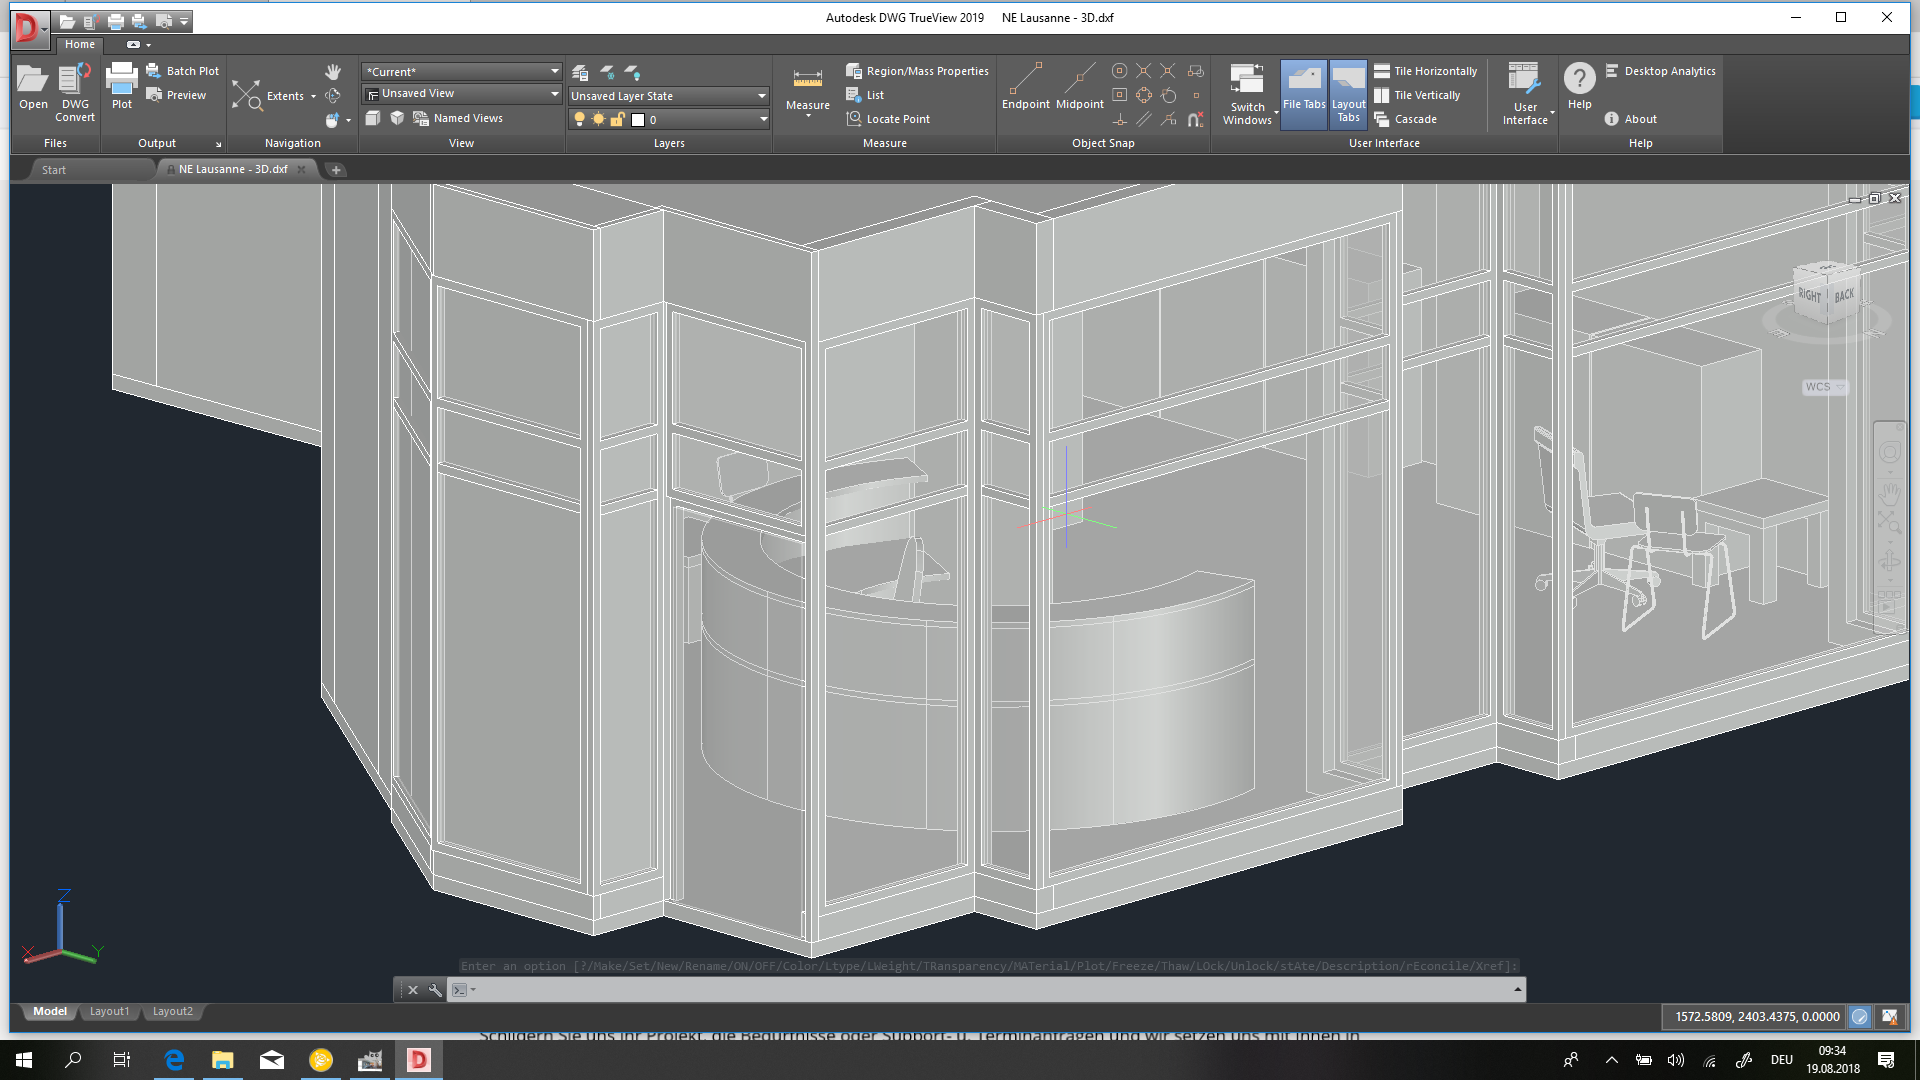Switch to the Layout1 tab
The width and height of the screenshot is (1920, 1080).
tap(109, 1011)
